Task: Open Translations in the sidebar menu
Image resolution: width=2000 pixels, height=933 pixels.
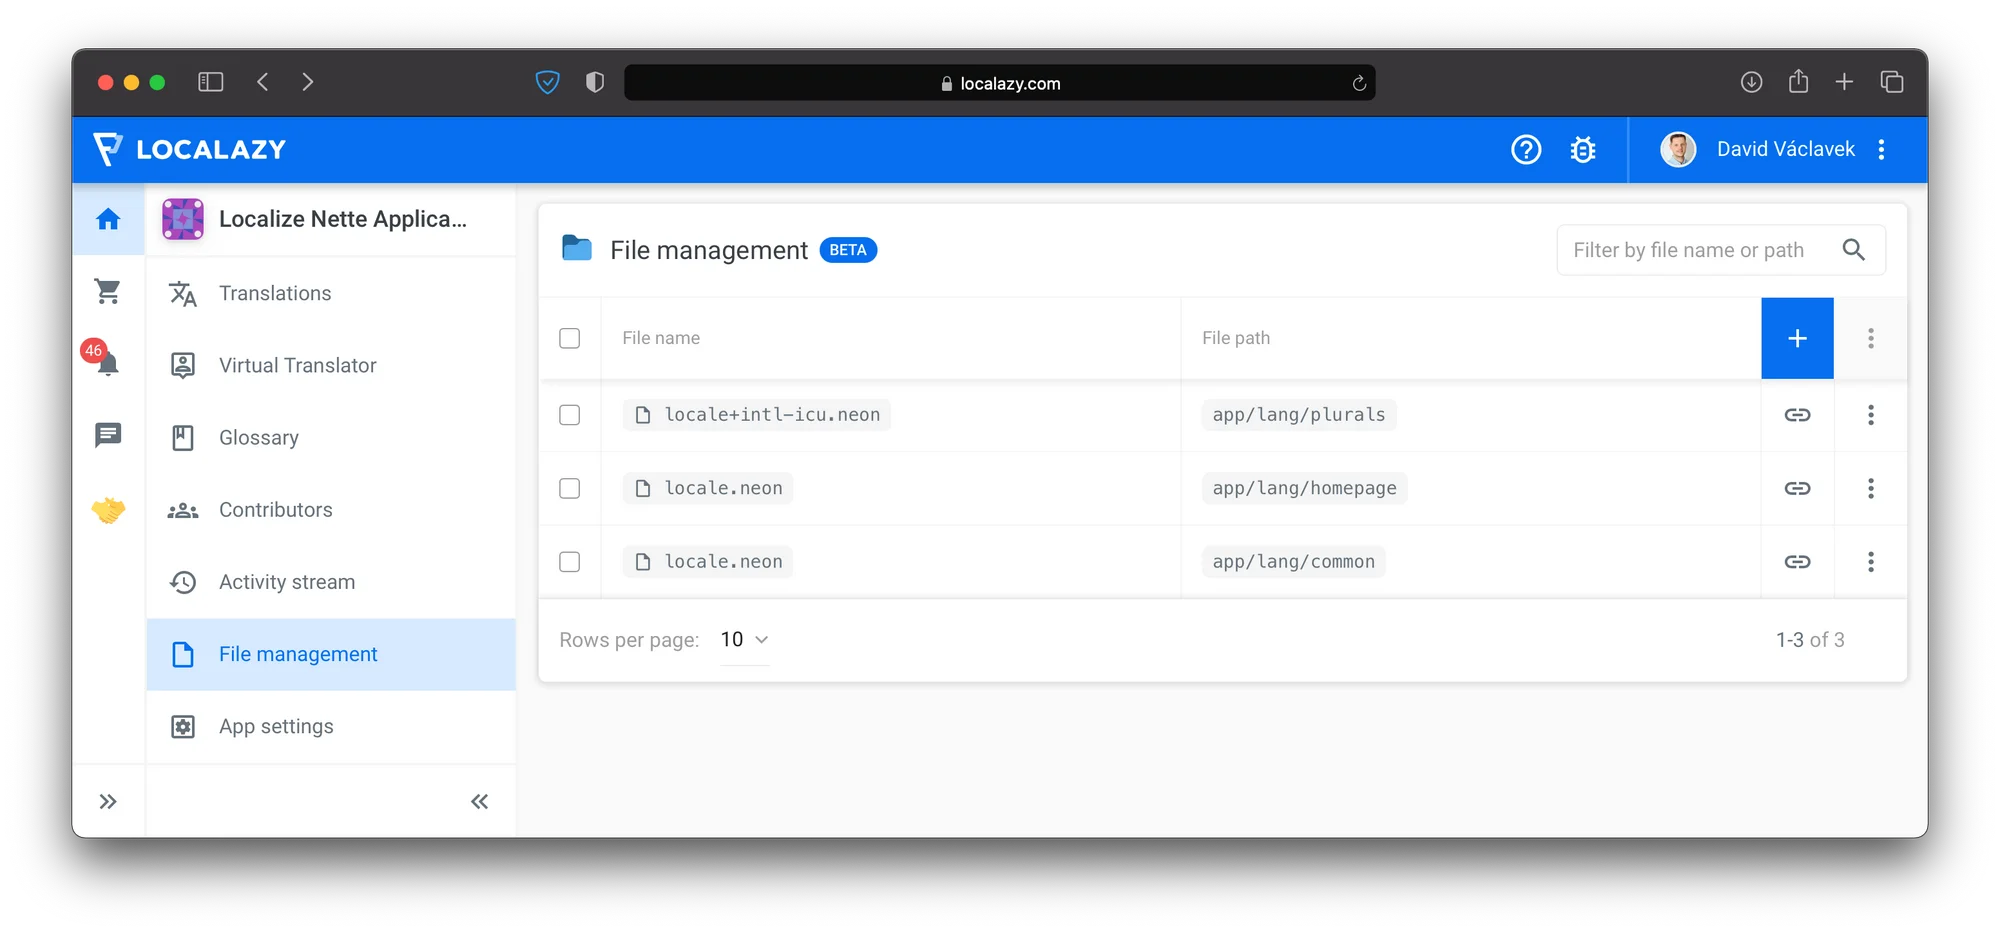Action: (x=275, y=293)
